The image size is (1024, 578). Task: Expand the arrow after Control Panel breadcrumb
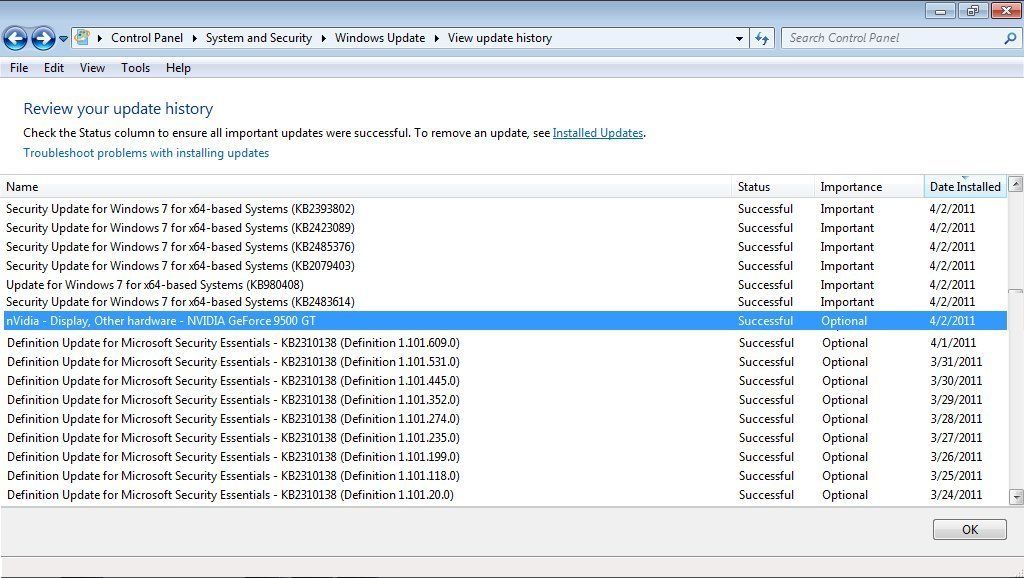click(x=195, y=38)
